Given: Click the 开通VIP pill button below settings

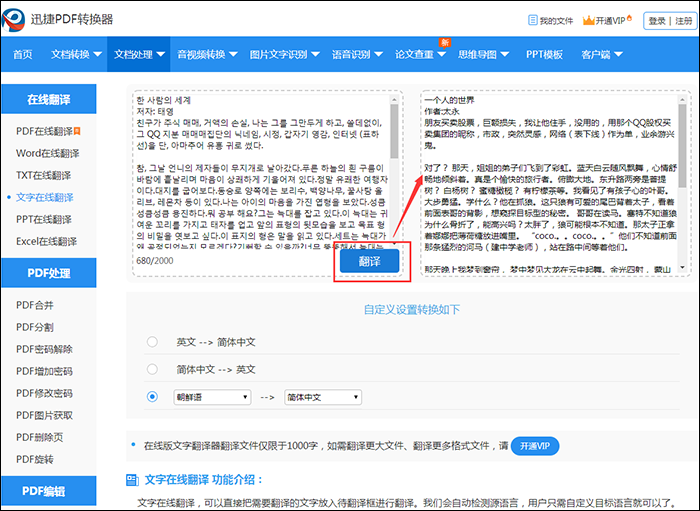Looking at the screenshot, I should [535, 446].
